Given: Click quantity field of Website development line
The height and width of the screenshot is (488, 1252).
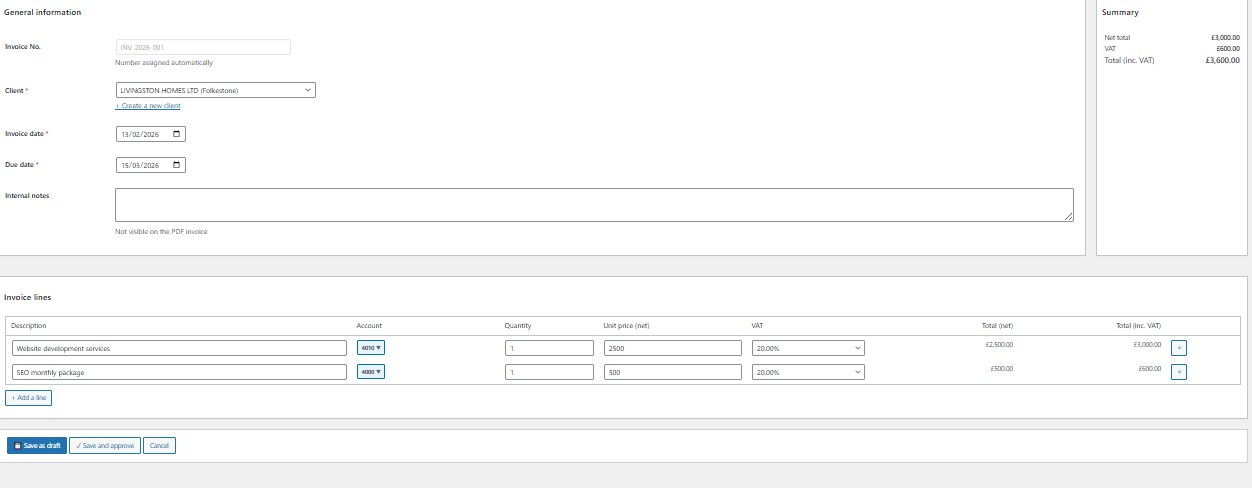Looking at the screenshot, I should (549, 348).
